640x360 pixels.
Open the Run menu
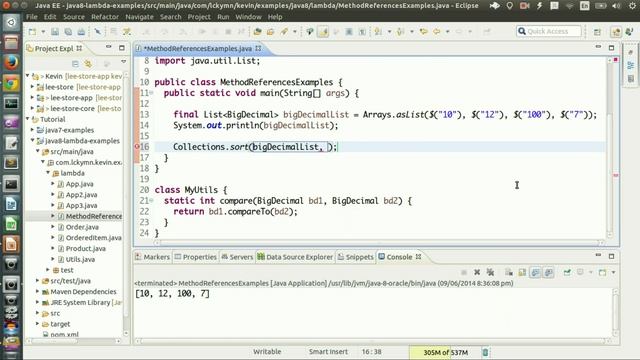[x=223, y=17]
